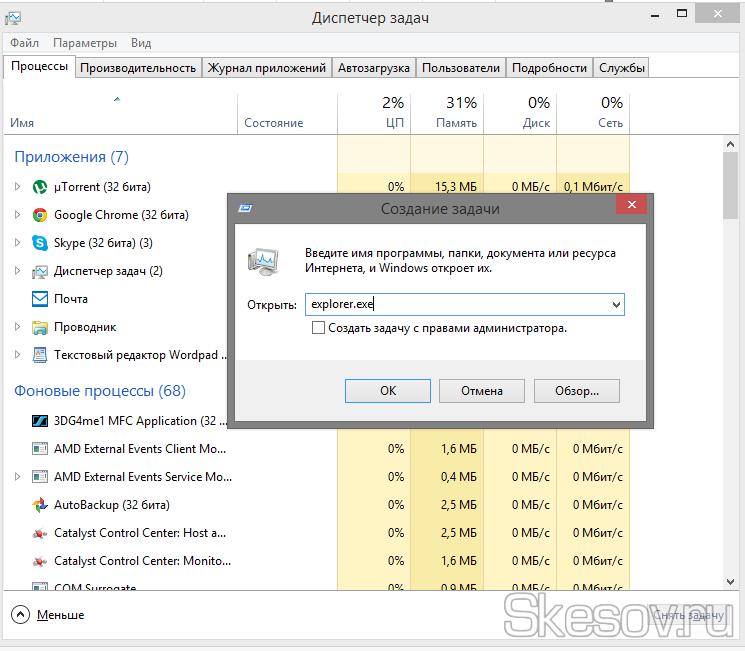
Task: Click the AutoBackup pinwheel icon
Action: point(40,505)
